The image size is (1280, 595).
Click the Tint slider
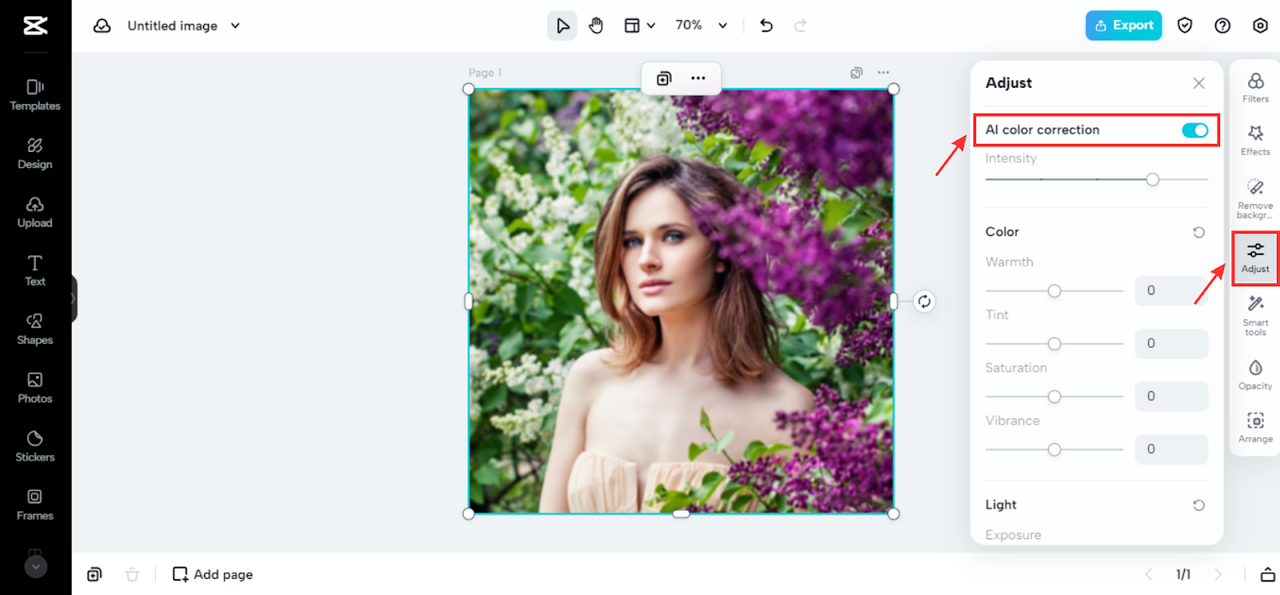pyautogui.click(x=1054, y=343)
